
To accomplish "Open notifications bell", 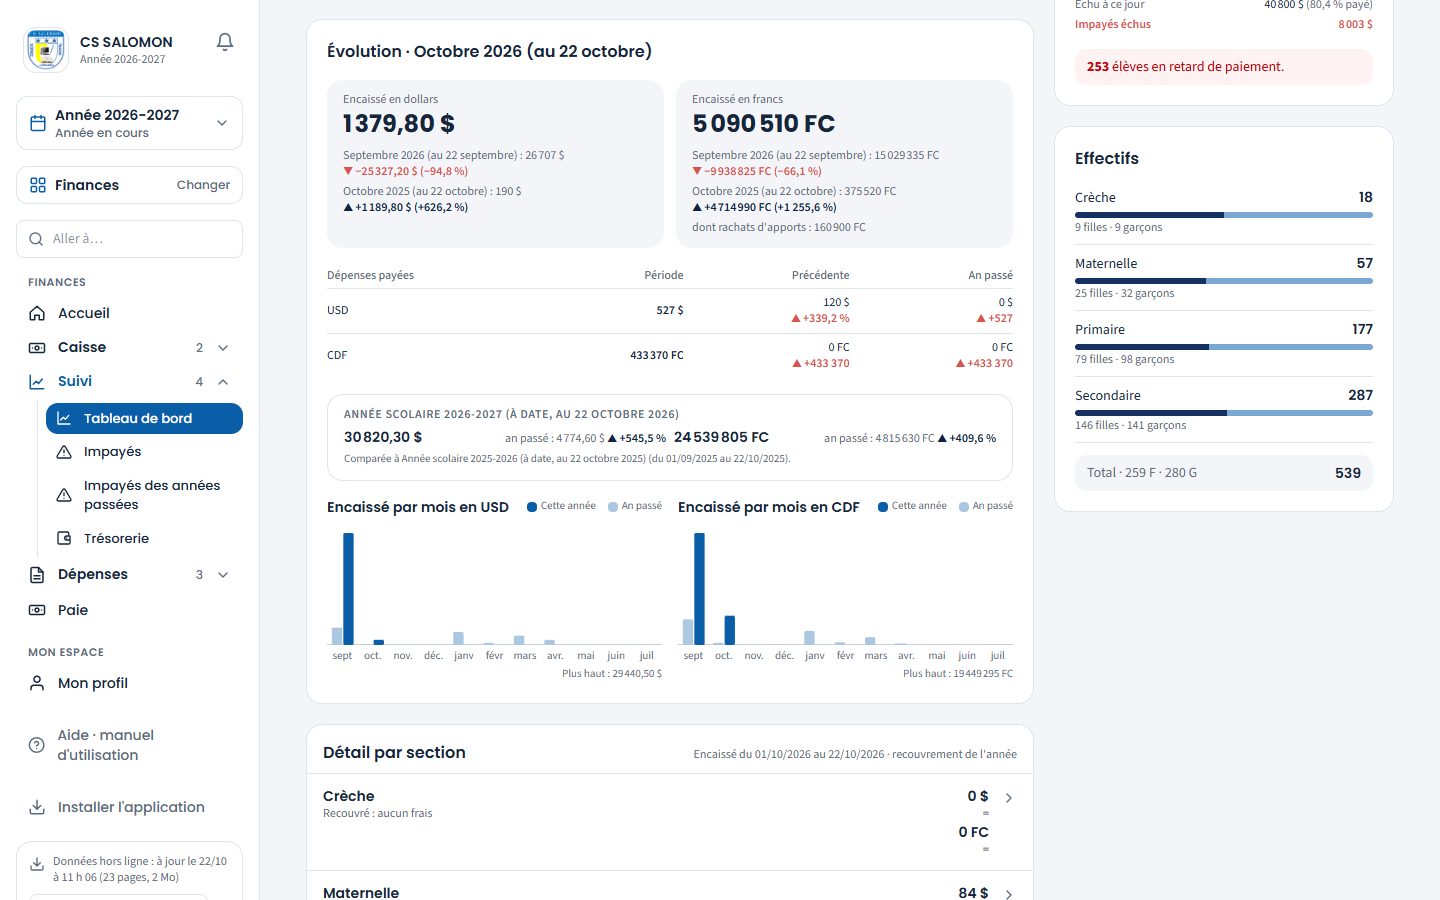I will [x=225, y=42].
